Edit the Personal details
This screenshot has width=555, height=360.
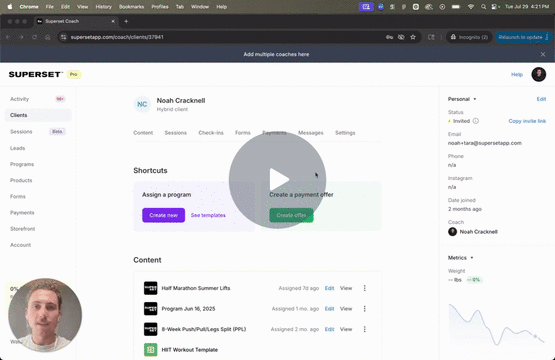(x=541, y=99)
